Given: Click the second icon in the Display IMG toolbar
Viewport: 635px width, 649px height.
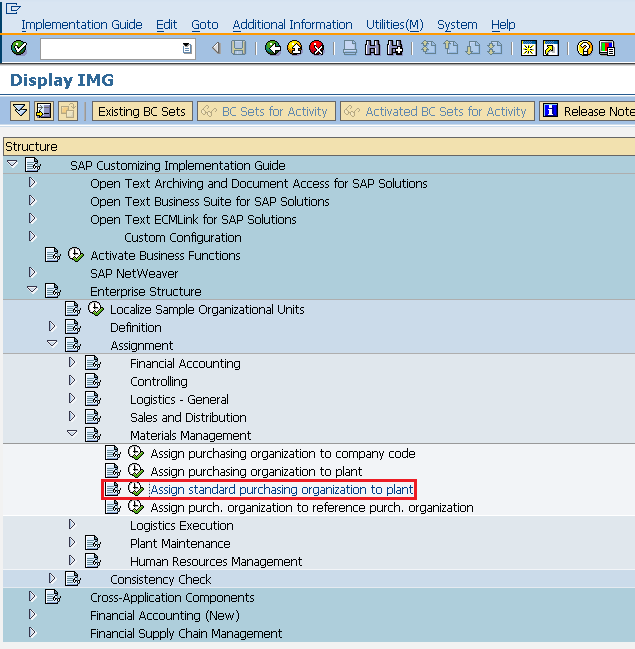Looking at the screenshot, I should point(44,111).
